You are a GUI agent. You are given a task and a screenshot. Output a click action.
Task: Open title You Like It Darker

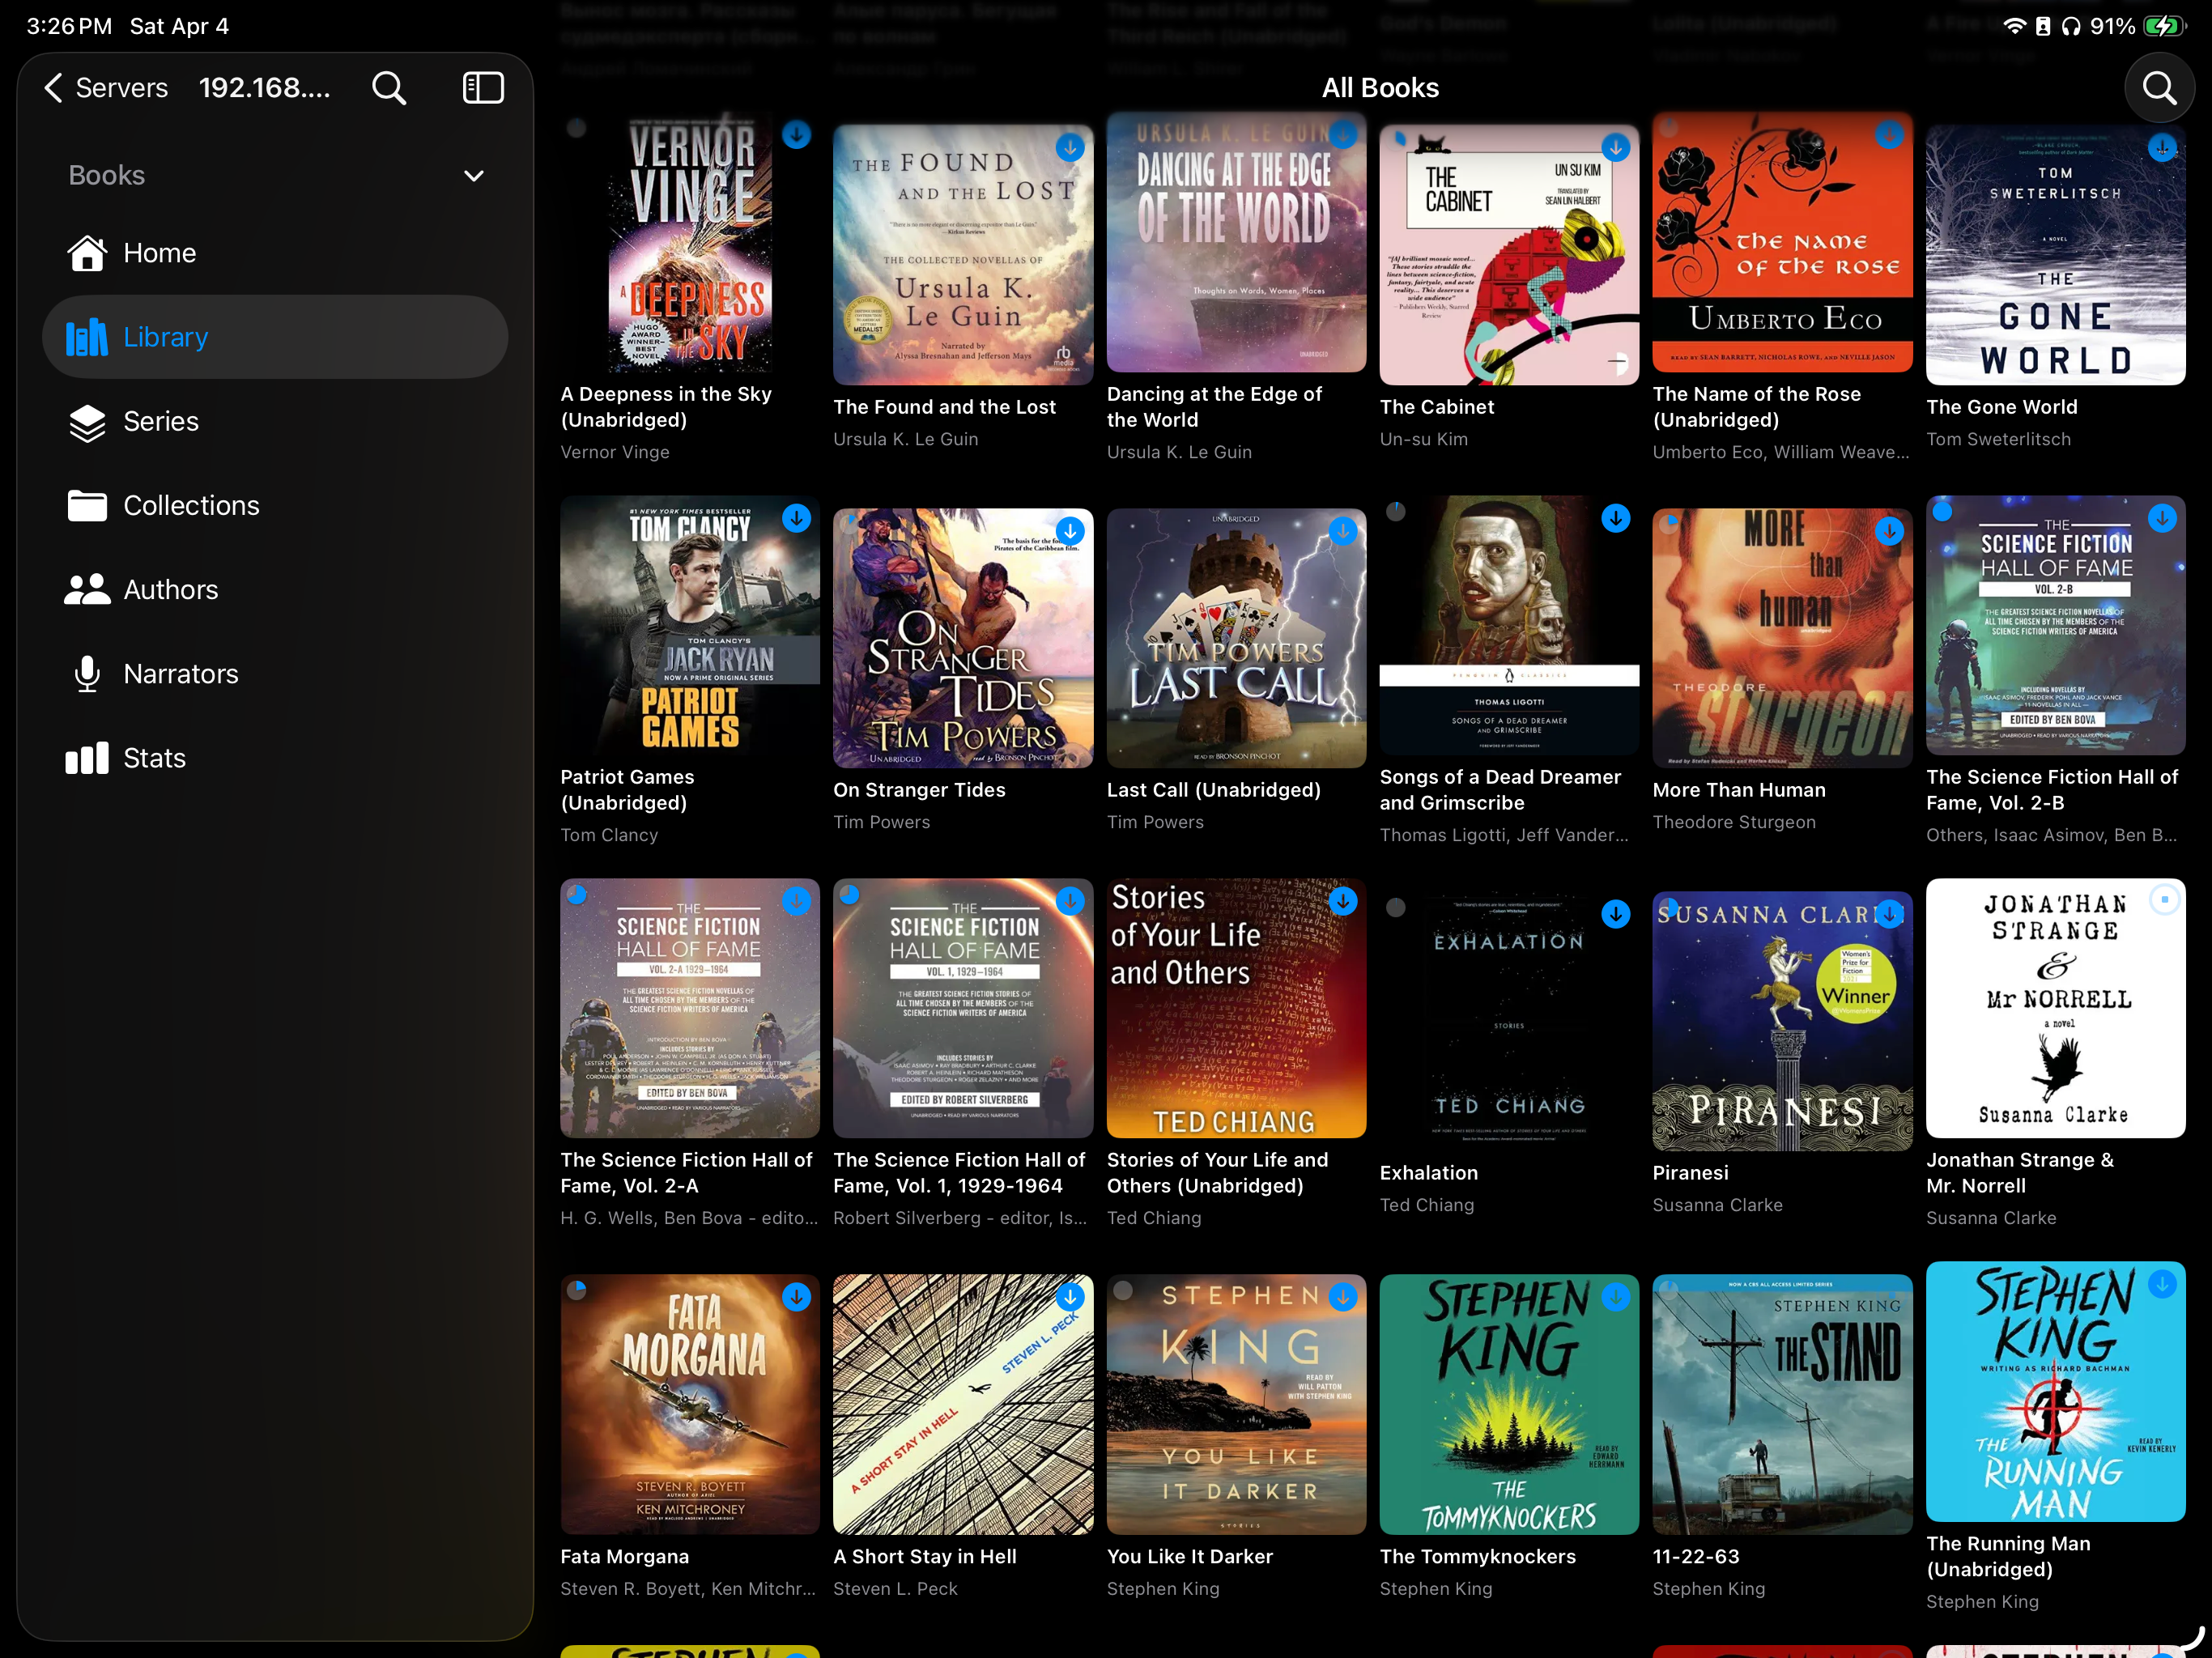pyautogui.click(x=1189, y=1556)
